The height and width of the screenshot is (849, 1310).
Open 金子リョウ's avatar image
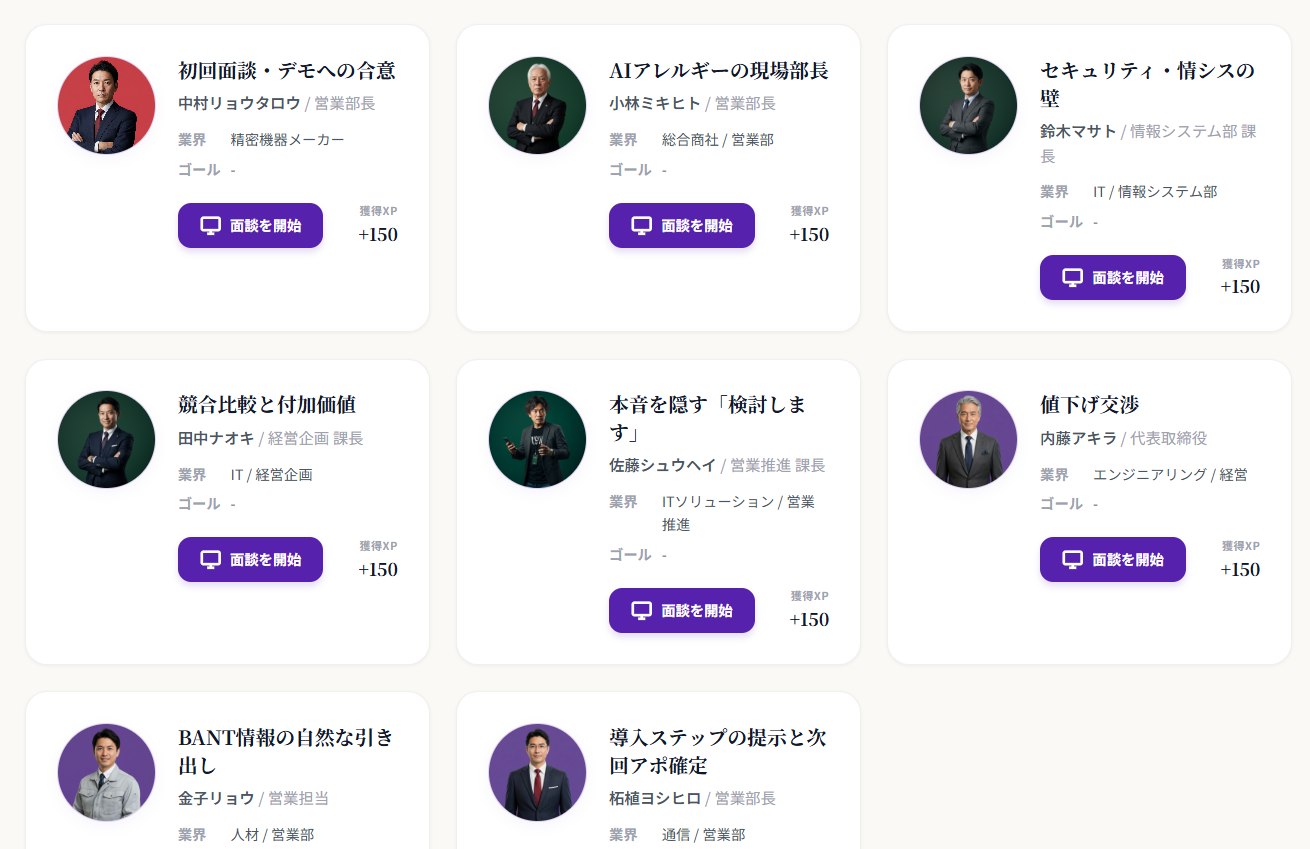coord(105,773)
